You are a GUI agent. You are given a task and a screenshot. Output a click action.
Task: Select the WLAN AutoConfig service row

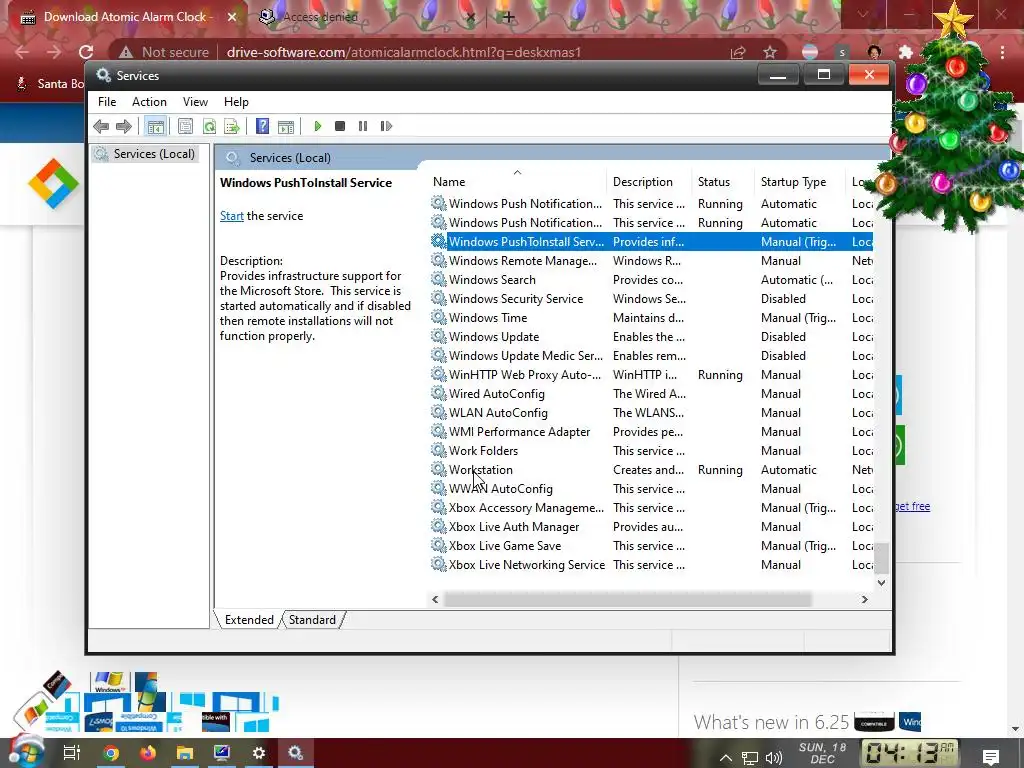tap(651, 413)
